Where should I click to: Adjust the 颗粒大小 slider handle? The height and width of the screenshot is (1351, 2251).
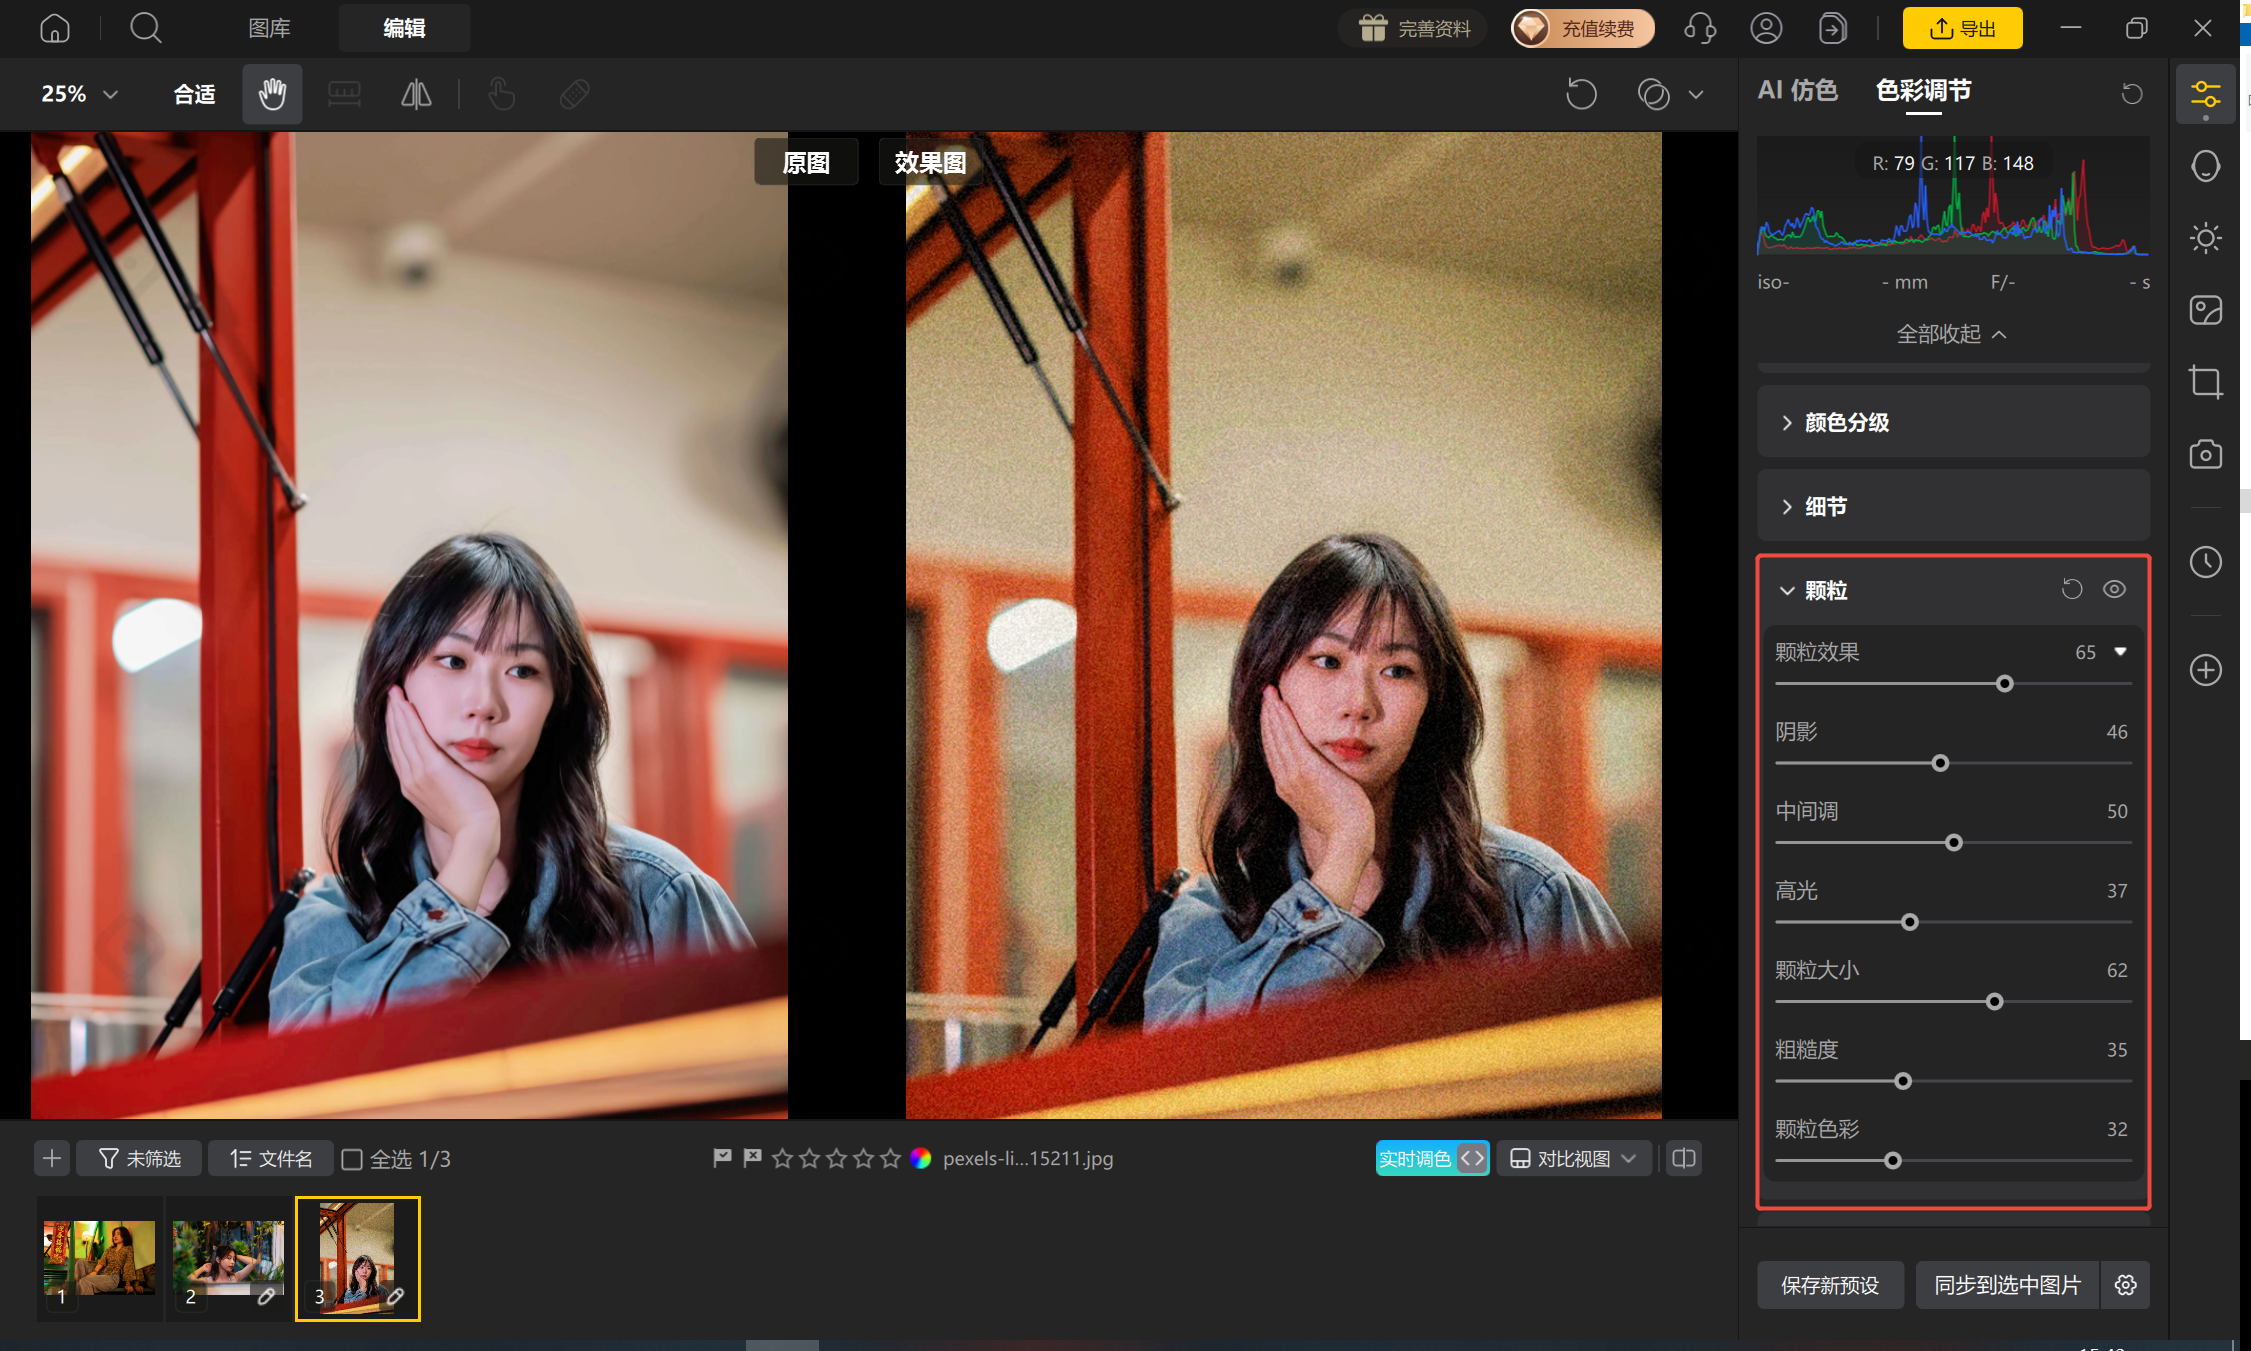(x=1994, y=1001)
